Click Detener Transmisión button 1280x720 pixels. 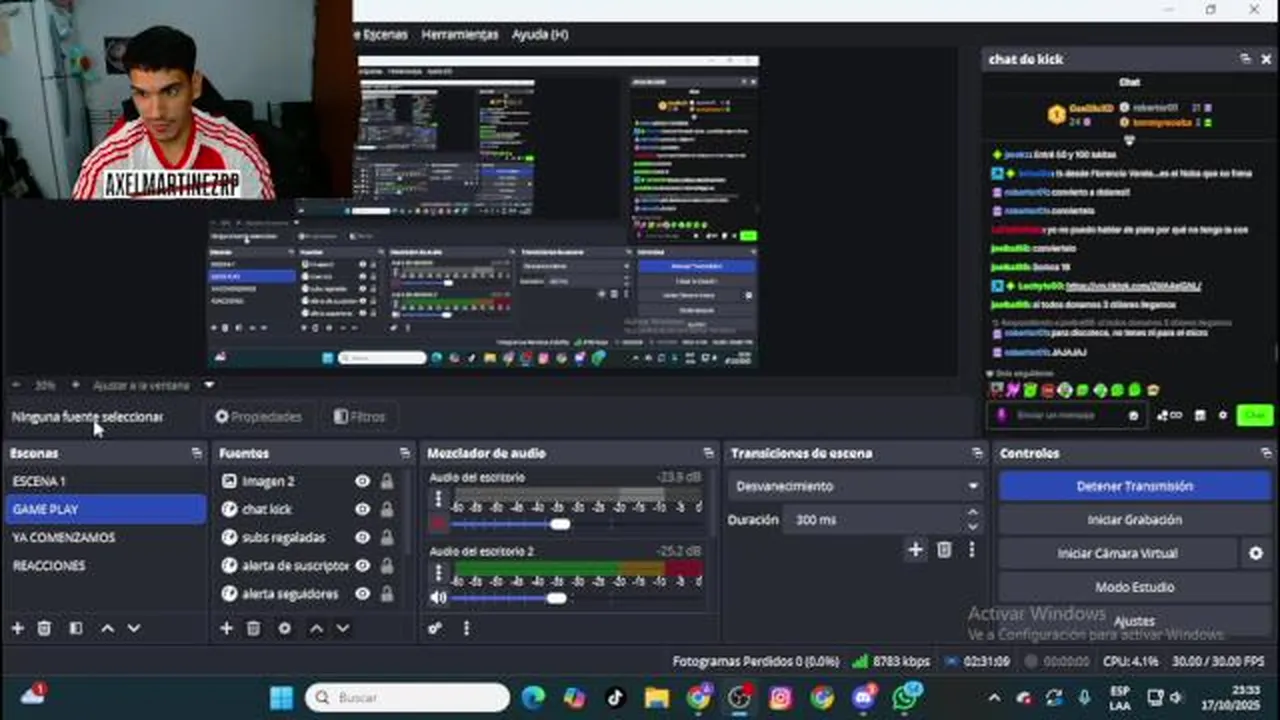click(1135, 486)
